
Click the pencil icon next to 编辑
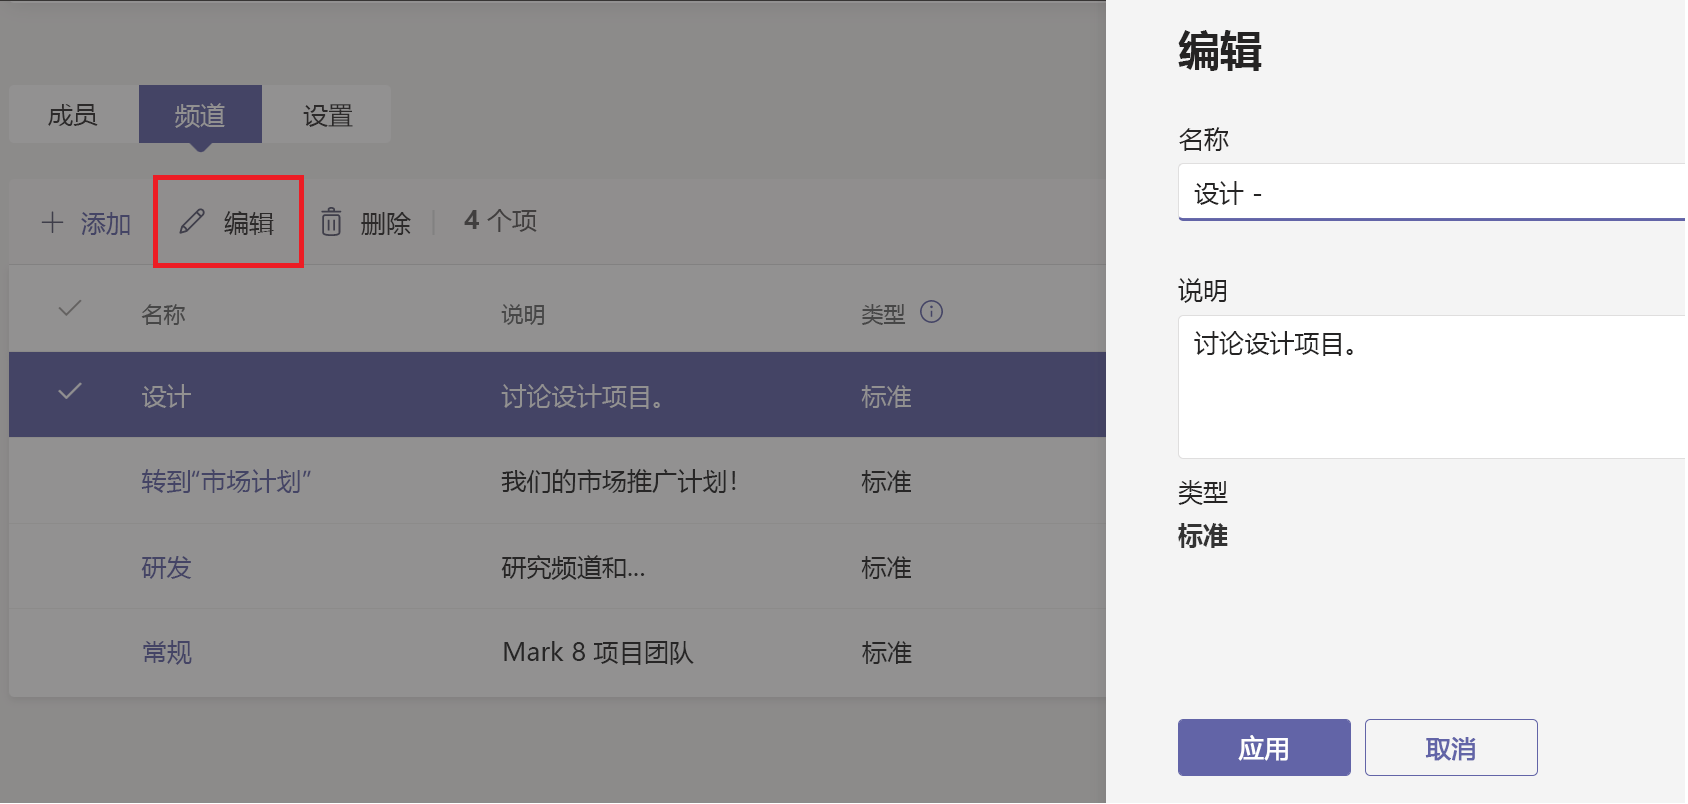pos(192,222)
